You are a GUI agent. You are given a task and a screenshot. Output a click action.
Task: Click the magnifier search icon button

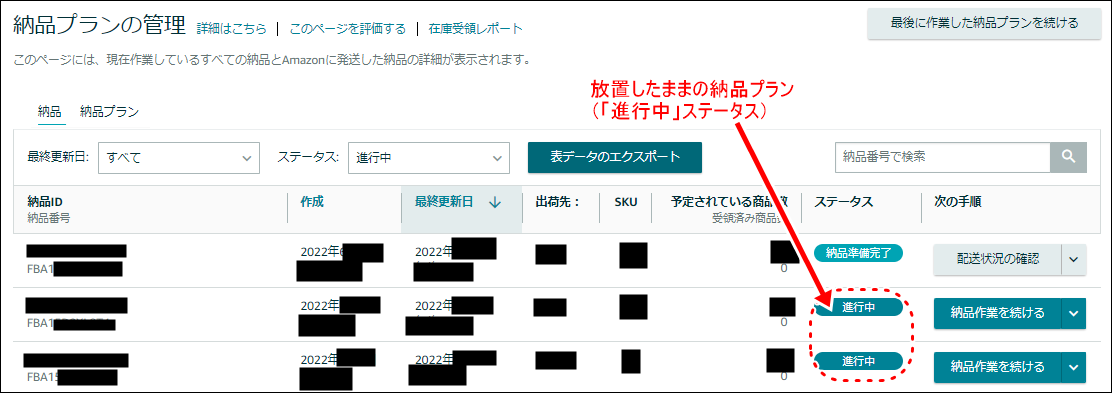pyautogui.click(x=1068, y=157)
